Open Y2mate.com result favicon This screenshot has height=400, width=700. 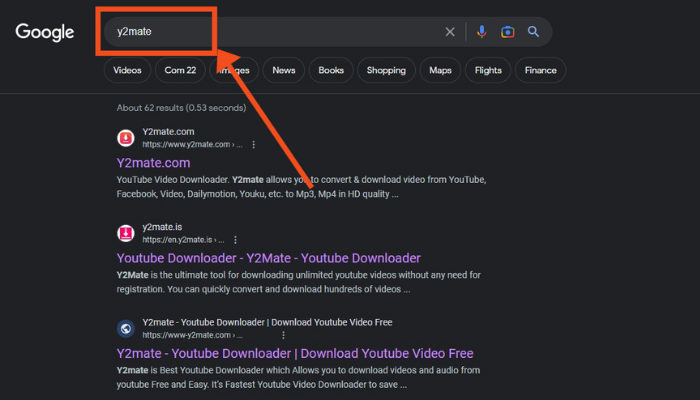(126, 138)
